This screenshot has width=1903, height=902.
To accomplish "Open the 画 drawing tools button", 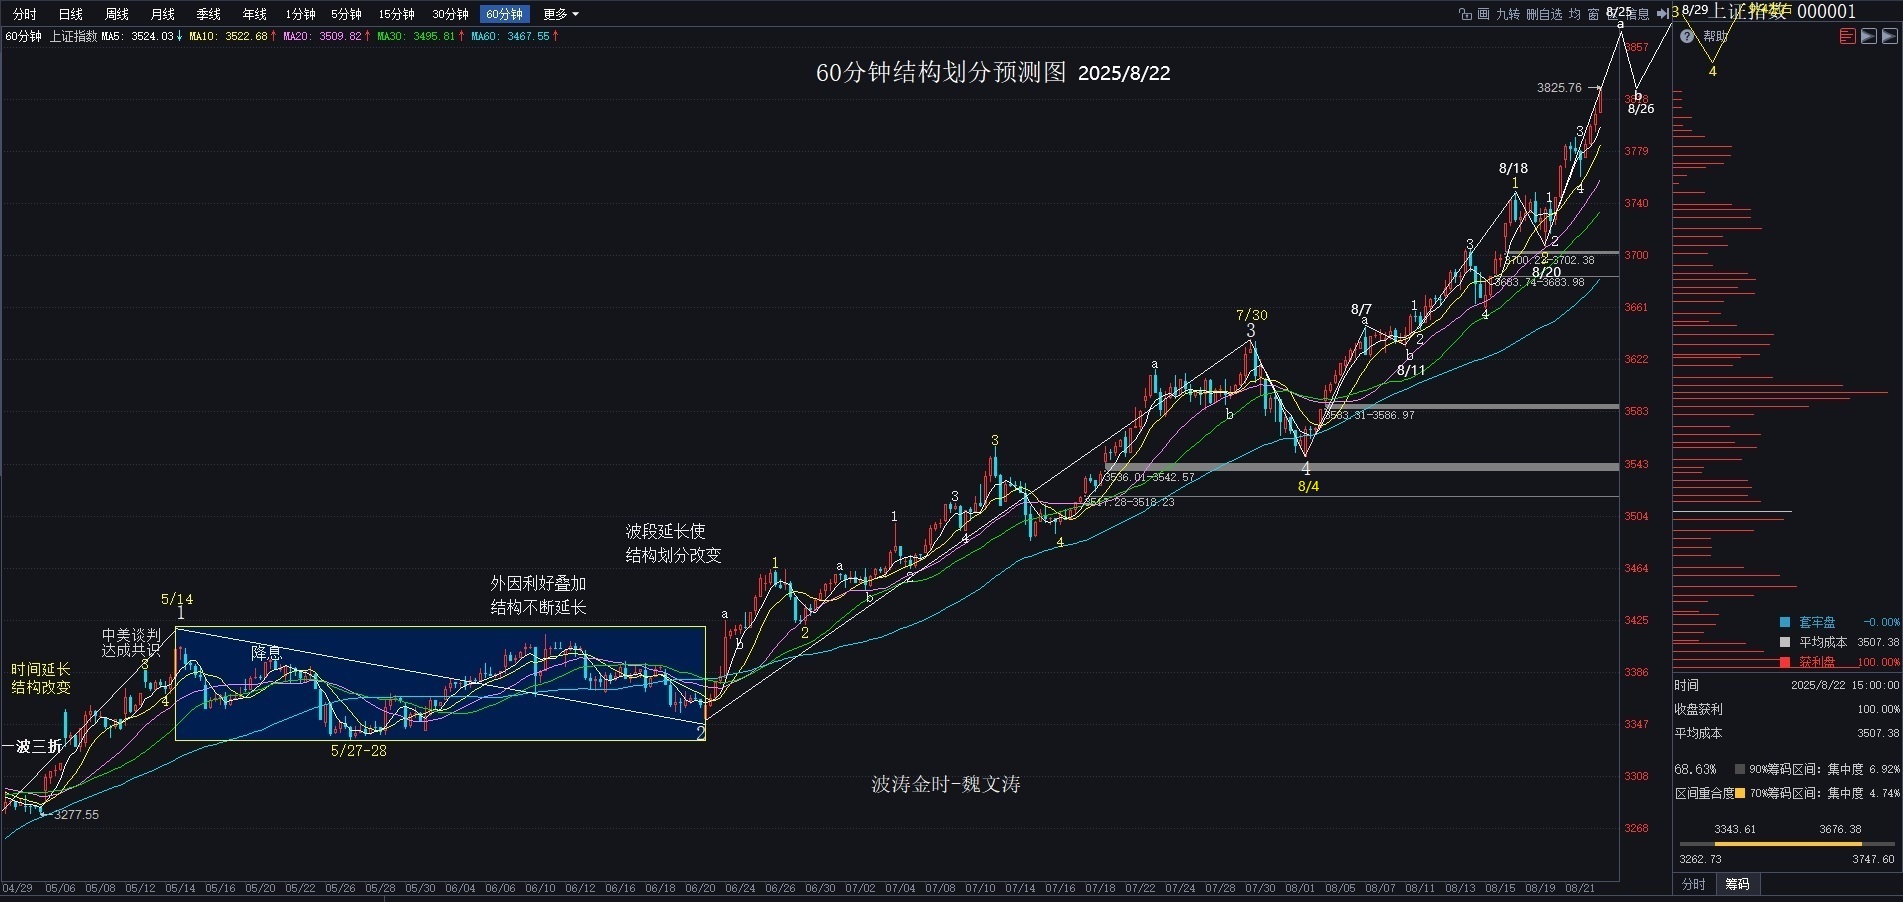I will [x=1484, y=14].
